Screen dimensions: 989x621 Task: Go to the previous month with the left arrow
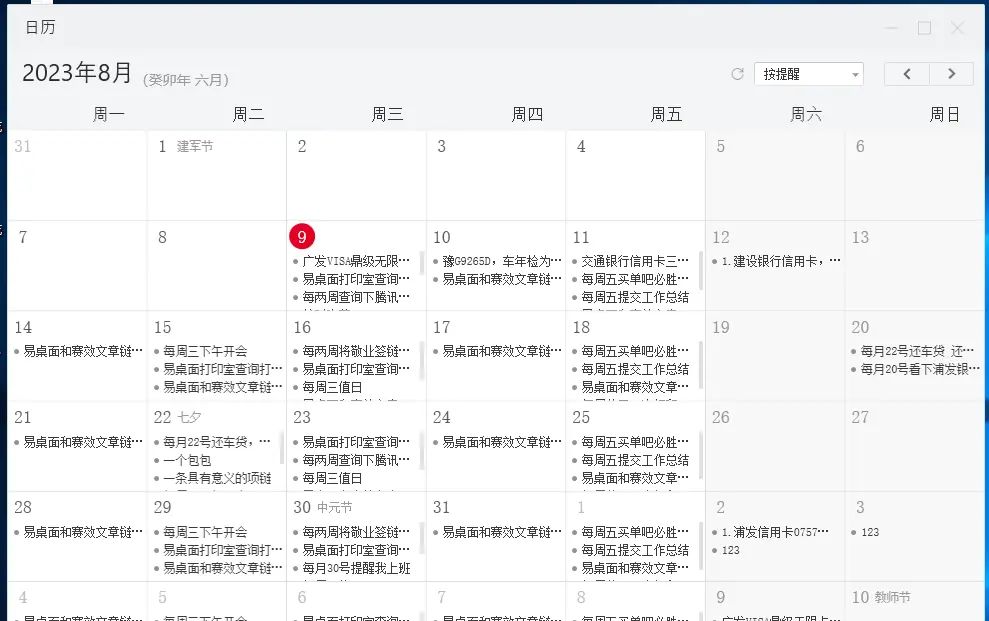[906, 73]
